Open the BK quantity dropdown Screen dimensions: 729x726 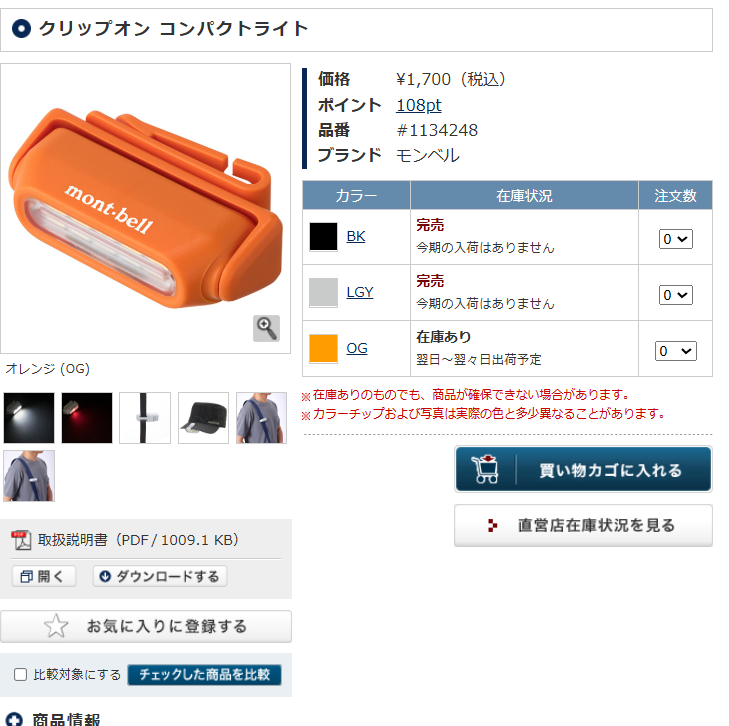pos(676,239)
